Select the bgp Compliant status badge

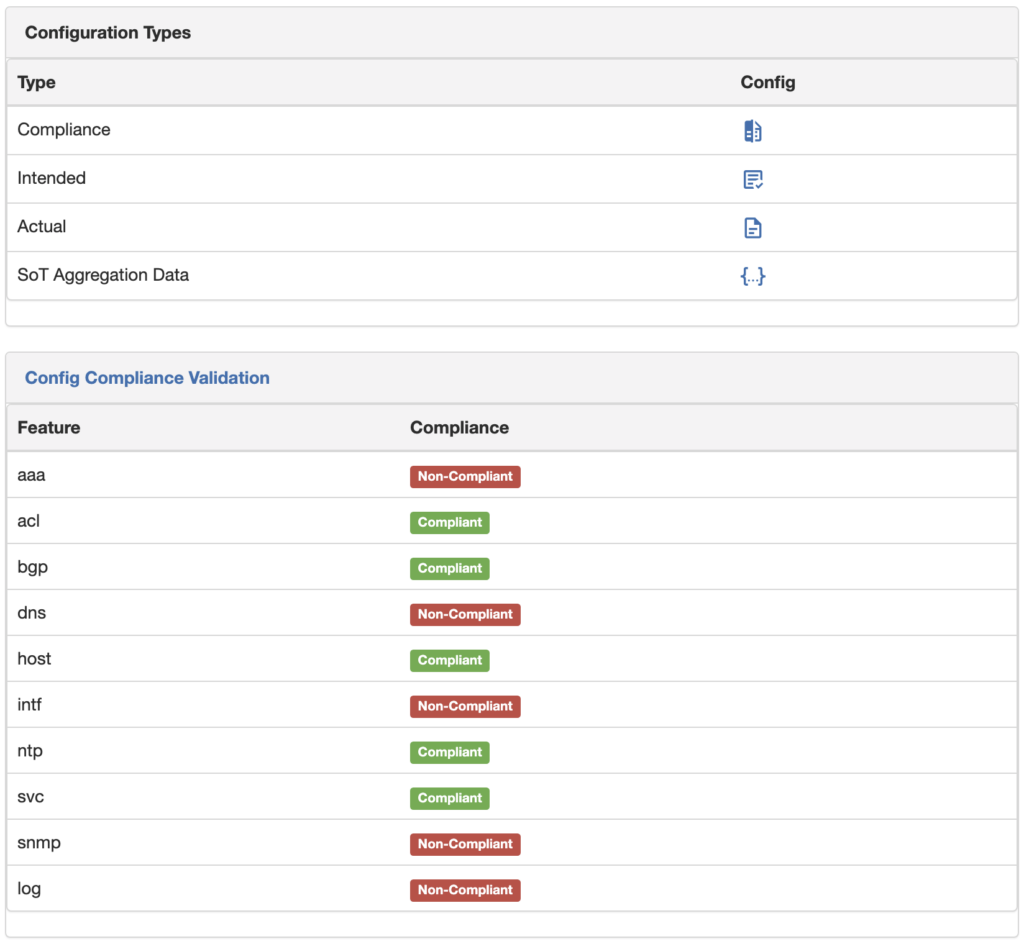point(449,568)
